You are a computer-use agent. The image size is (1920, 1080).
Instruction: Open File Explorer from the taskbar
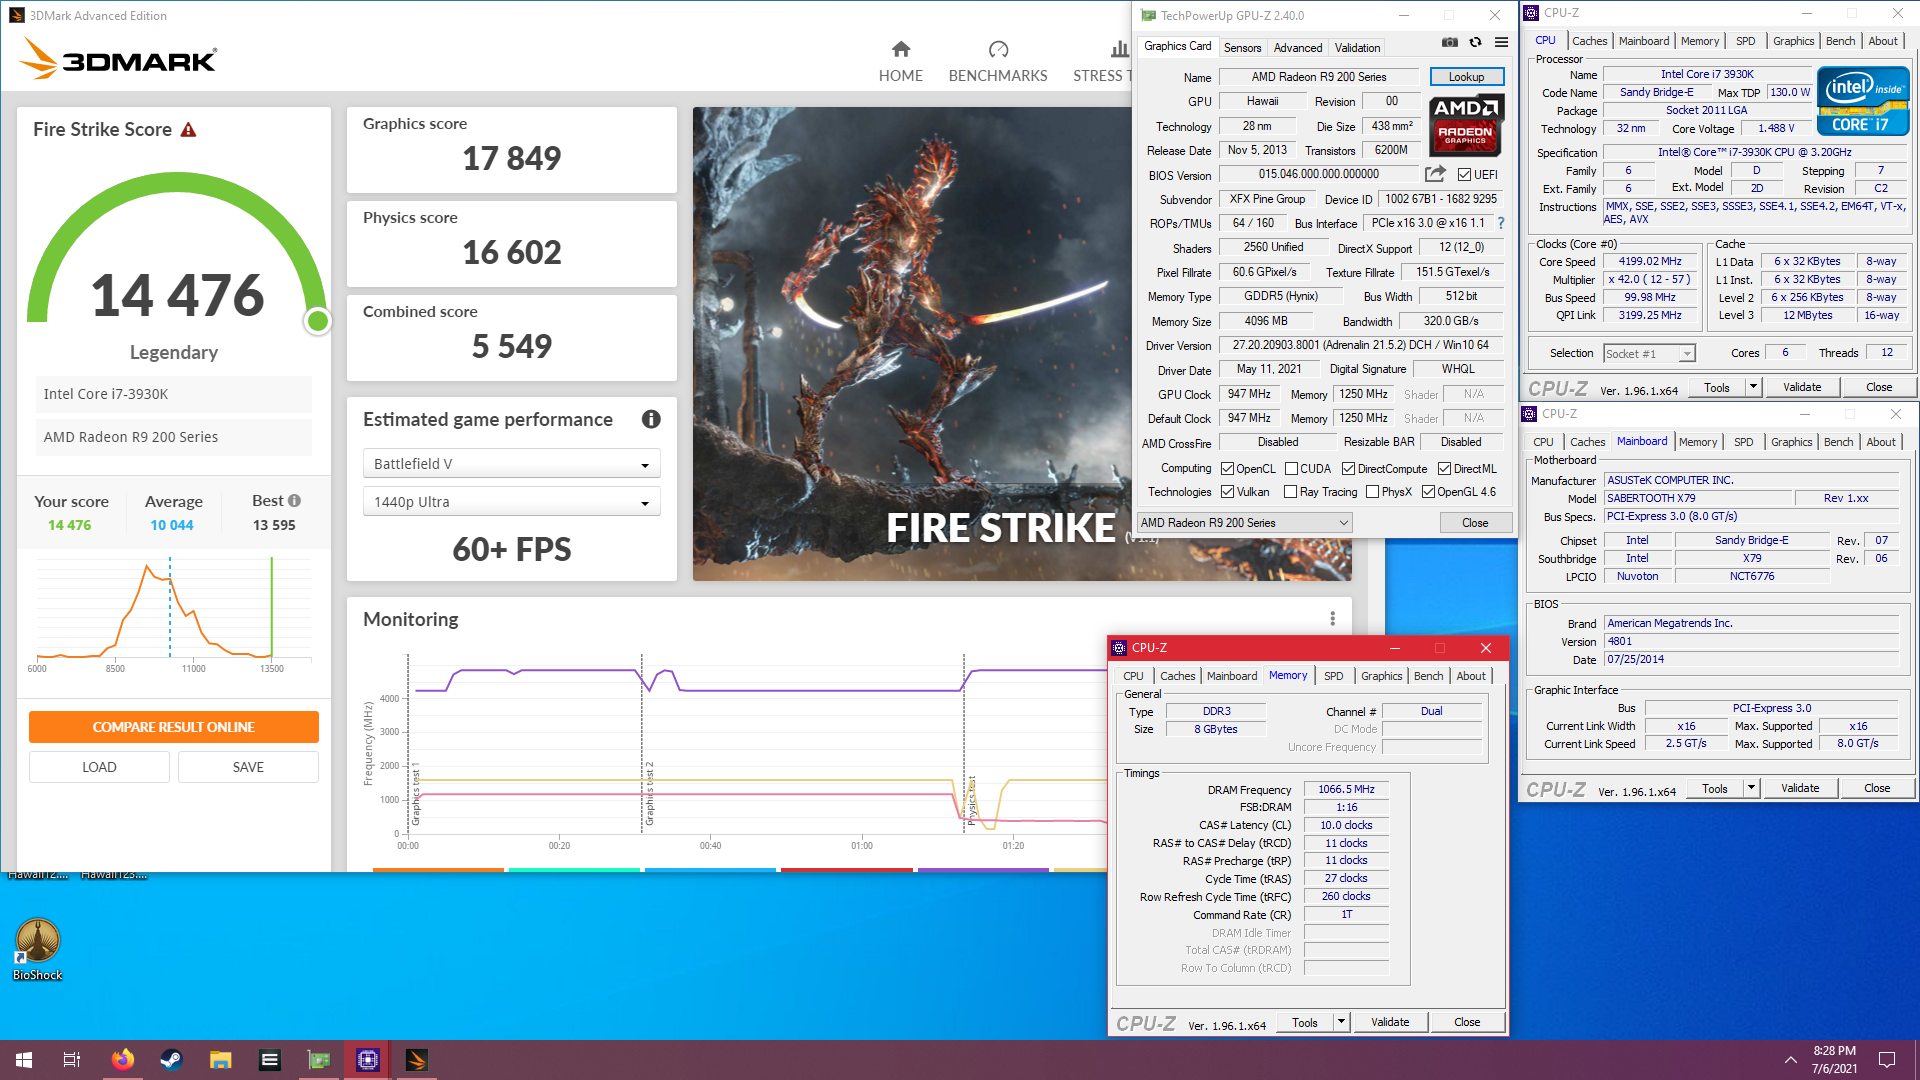(220, 1060)
